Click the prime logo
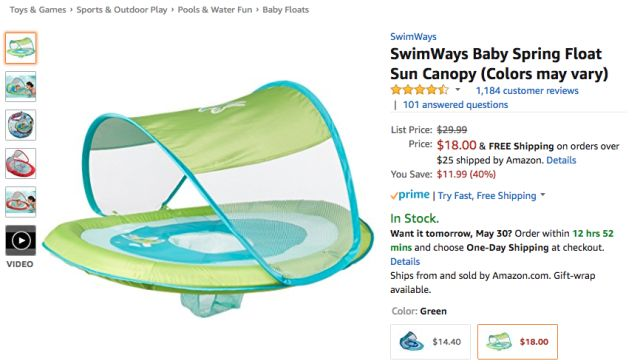Screen dimensions: 640x364 [x=410, y=195]
